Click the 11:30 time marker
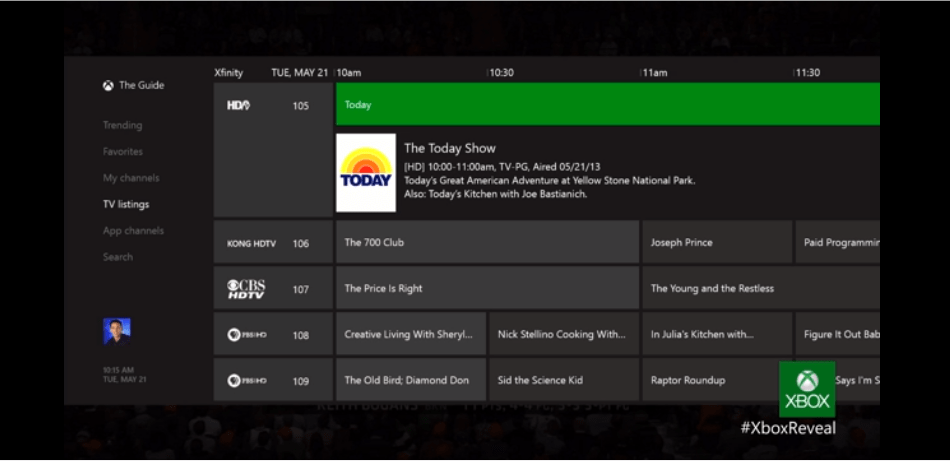 (808, 73)
